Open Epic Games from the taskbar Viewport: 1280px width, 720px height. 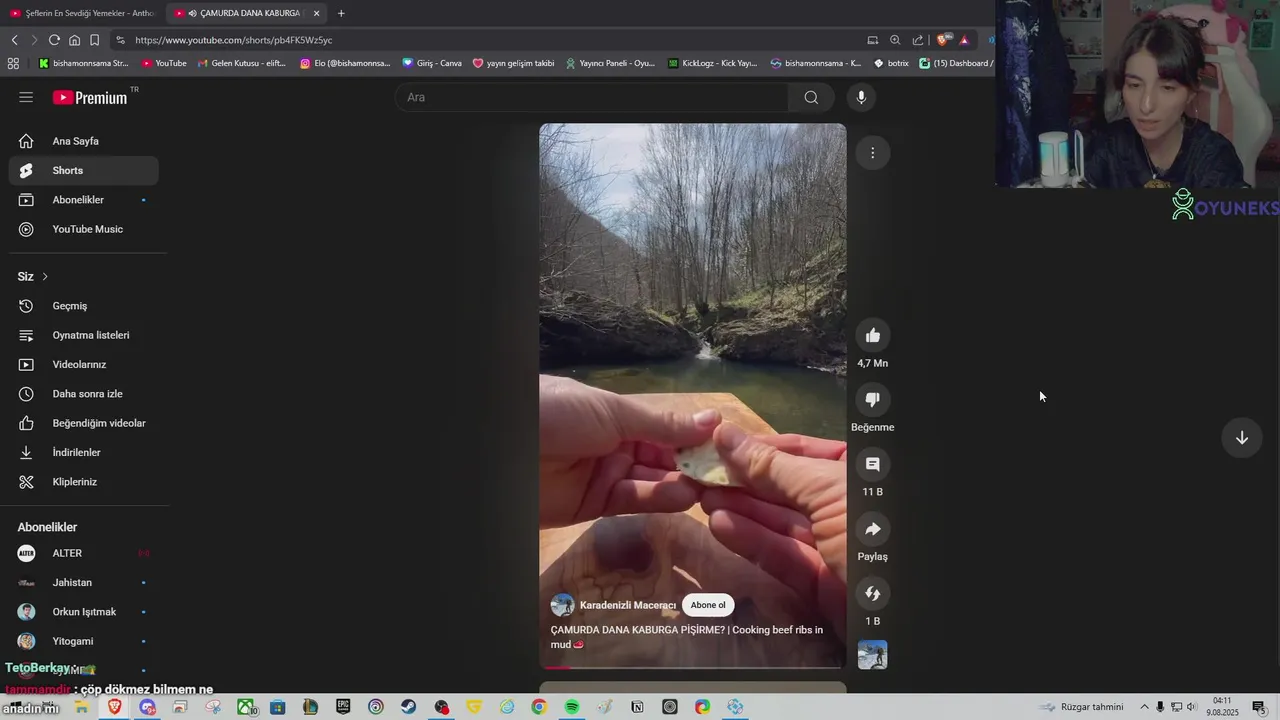(x=343, y=707)
